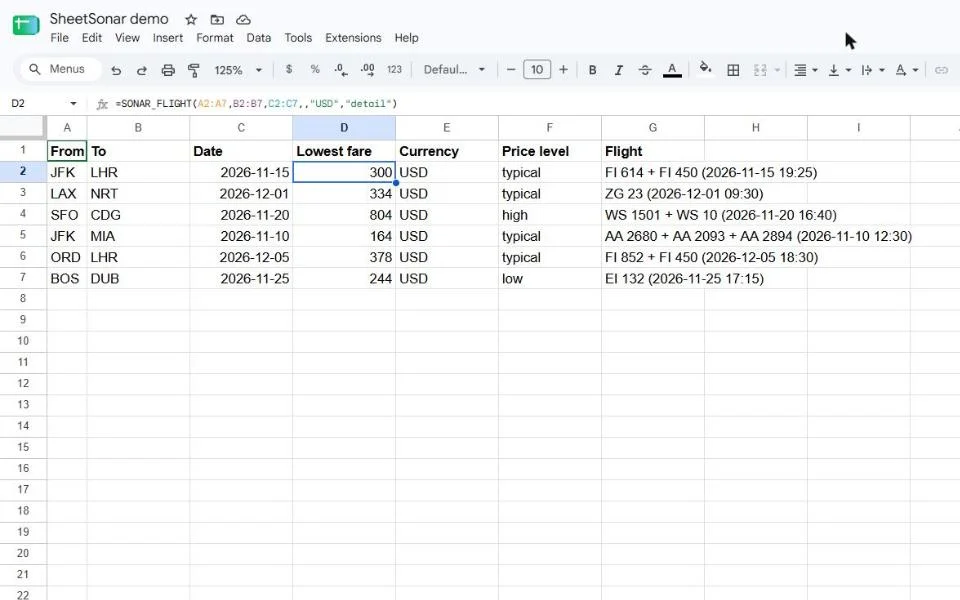
Task: Select the Price level header cell
Action: (x=550, y=151)
